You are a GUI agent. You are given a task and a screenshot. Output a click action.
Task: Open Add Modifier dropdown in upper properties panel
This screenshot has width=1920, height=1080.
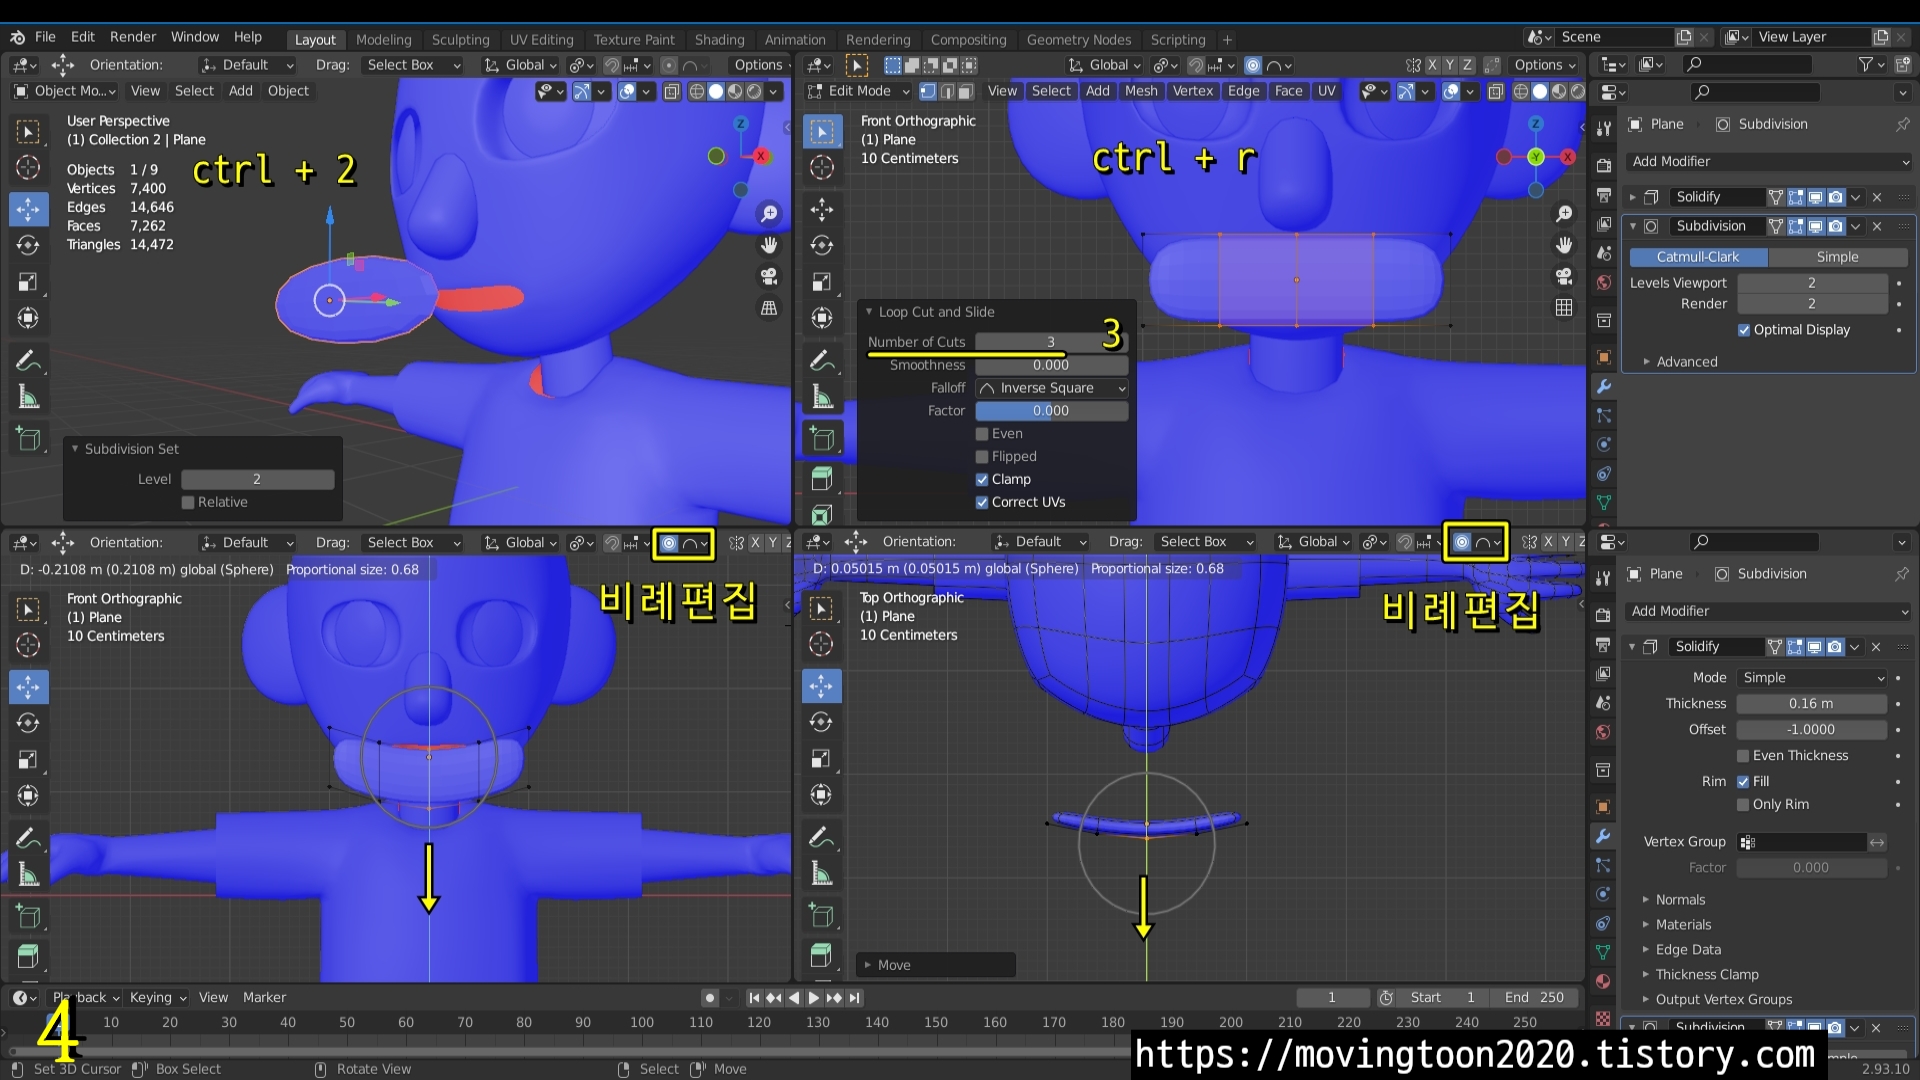(1770, 161)
